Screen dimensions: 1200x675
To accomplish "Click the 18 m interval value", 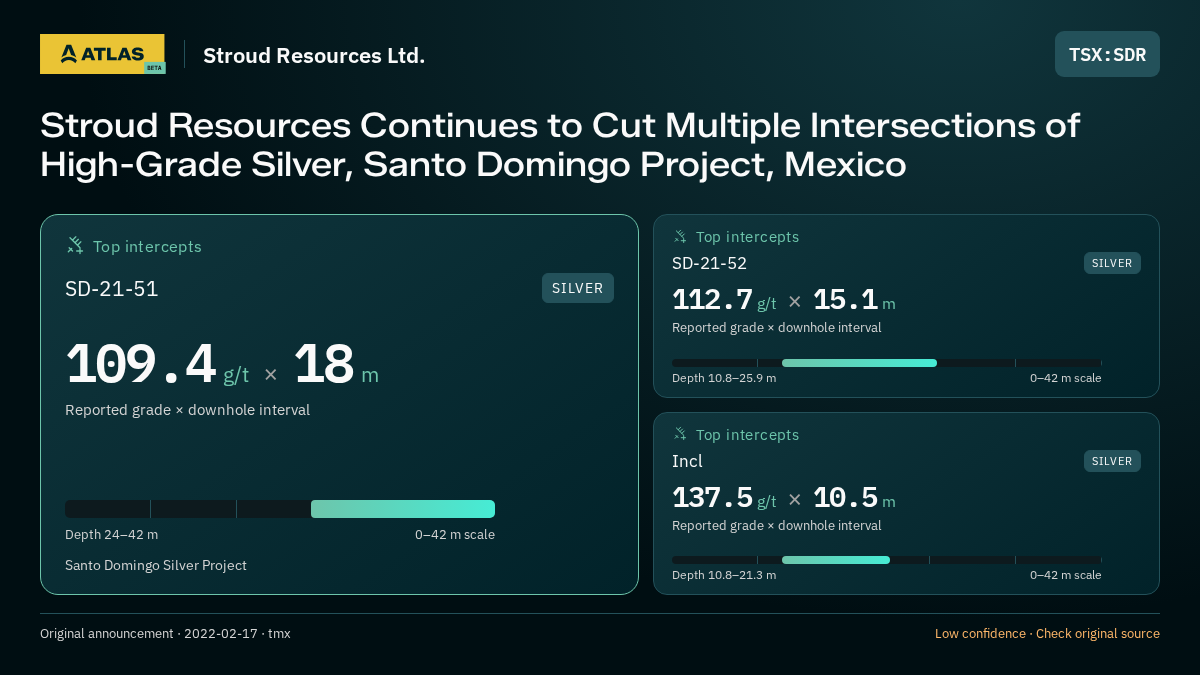I will (336, 365).
